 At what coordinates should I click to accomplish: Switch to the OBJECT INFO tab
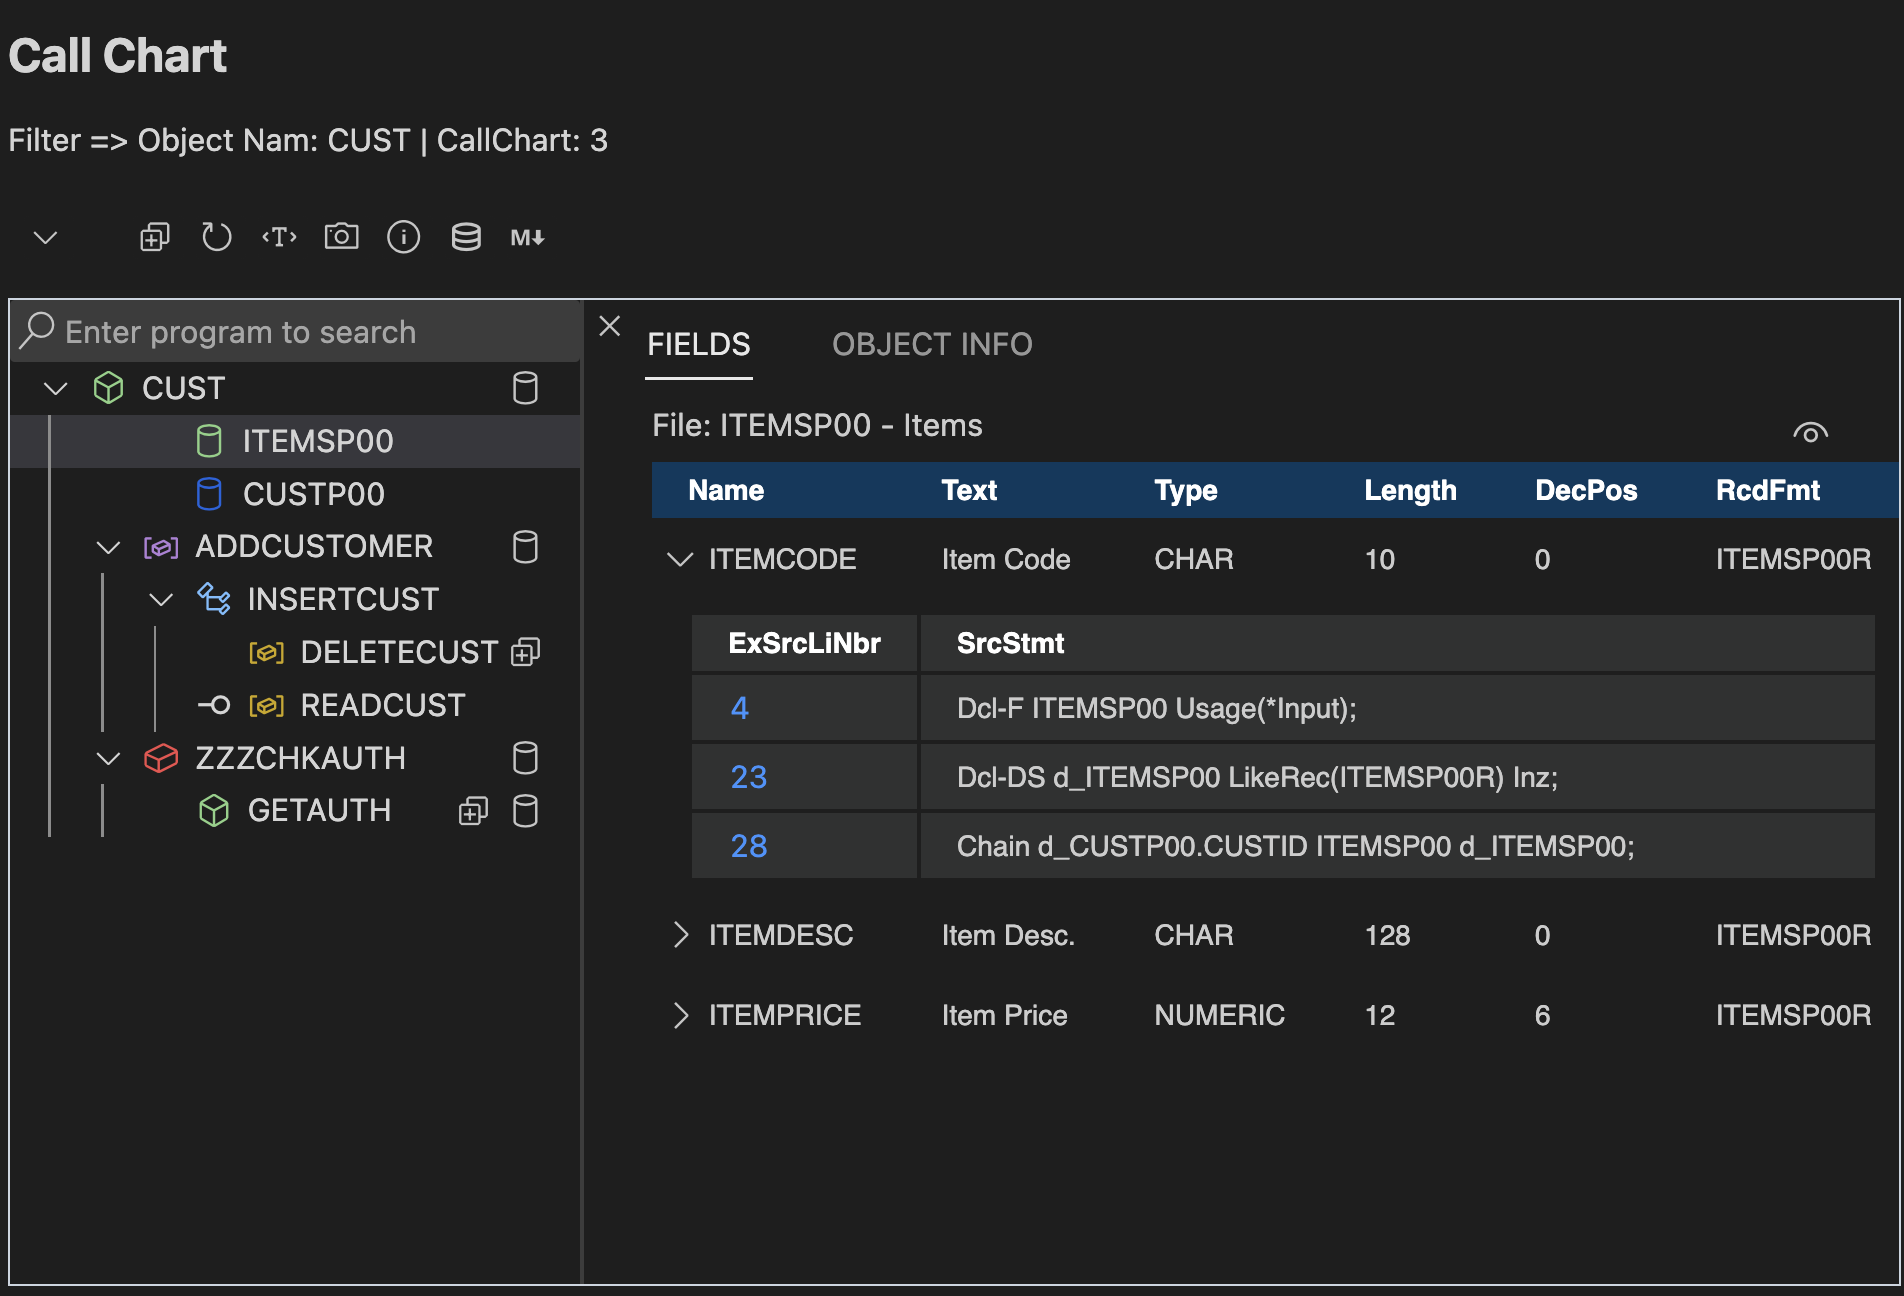(931, 344)
